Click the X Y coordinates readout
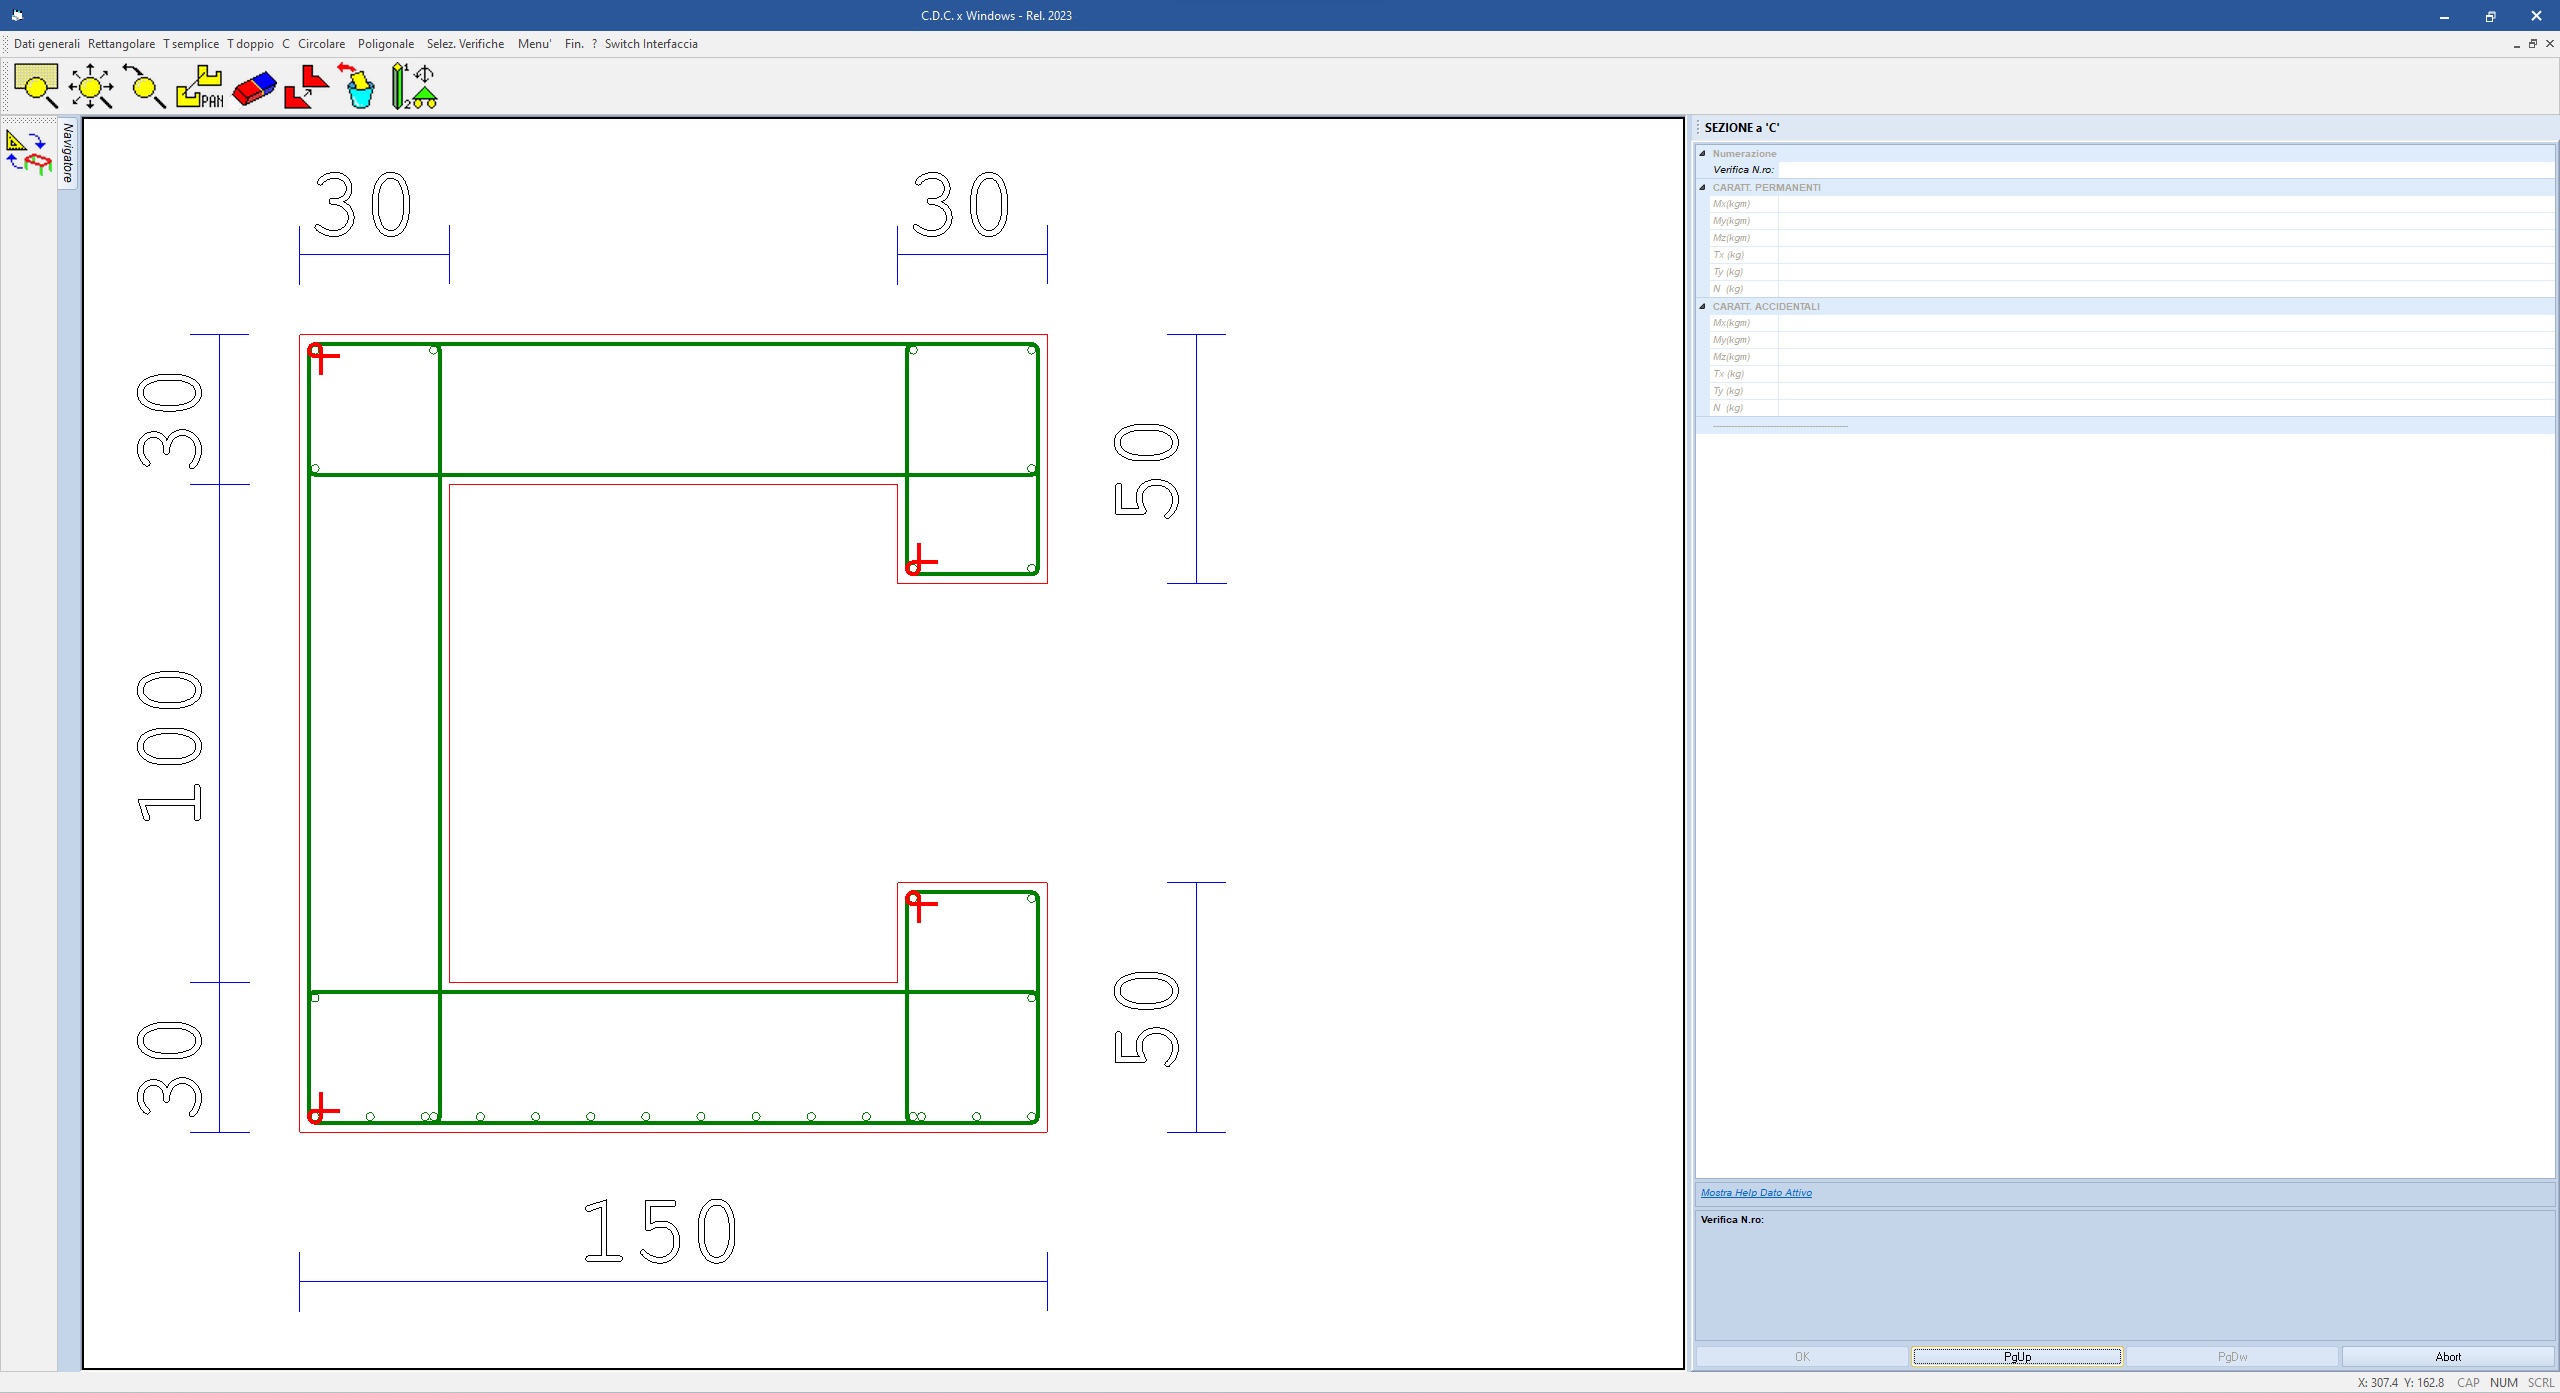2560x1393 pixels. pos(2400,1383)
